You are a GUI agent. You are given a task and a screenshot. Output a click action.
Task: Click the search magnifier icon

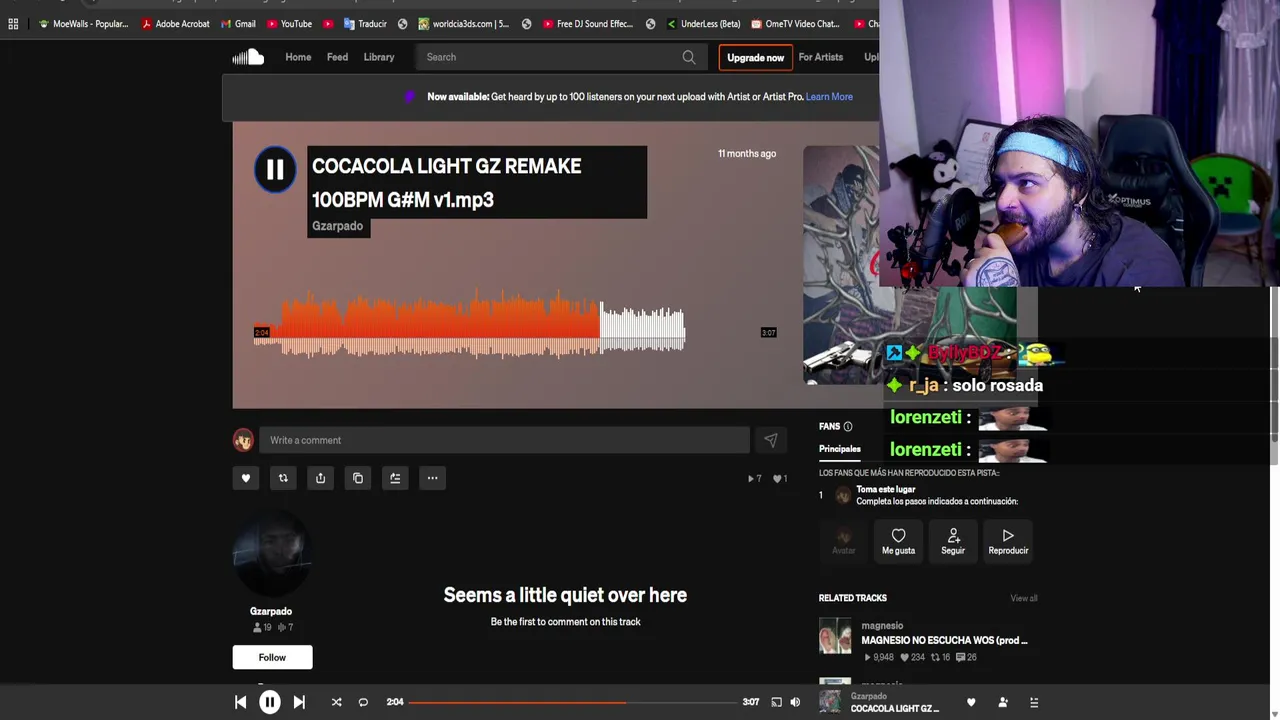coord(689,57)
